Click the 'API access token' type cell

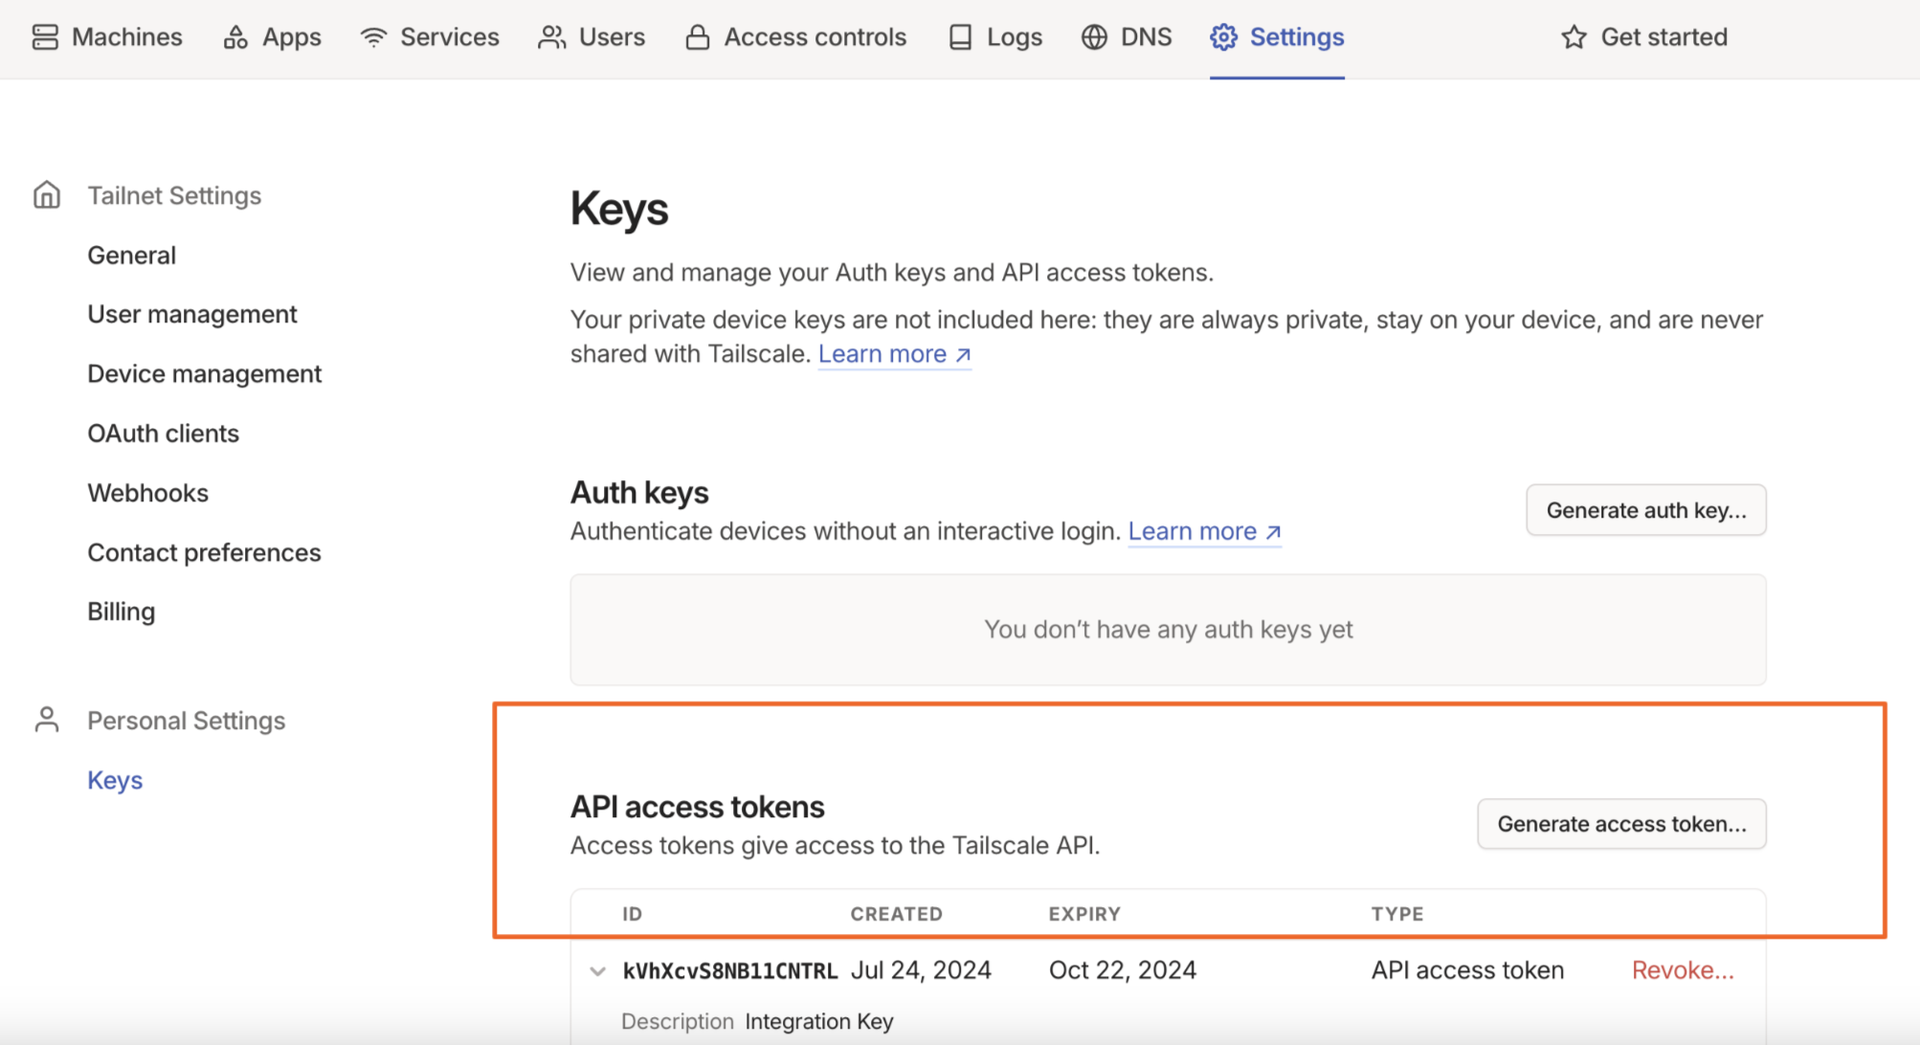point(1467,970)
